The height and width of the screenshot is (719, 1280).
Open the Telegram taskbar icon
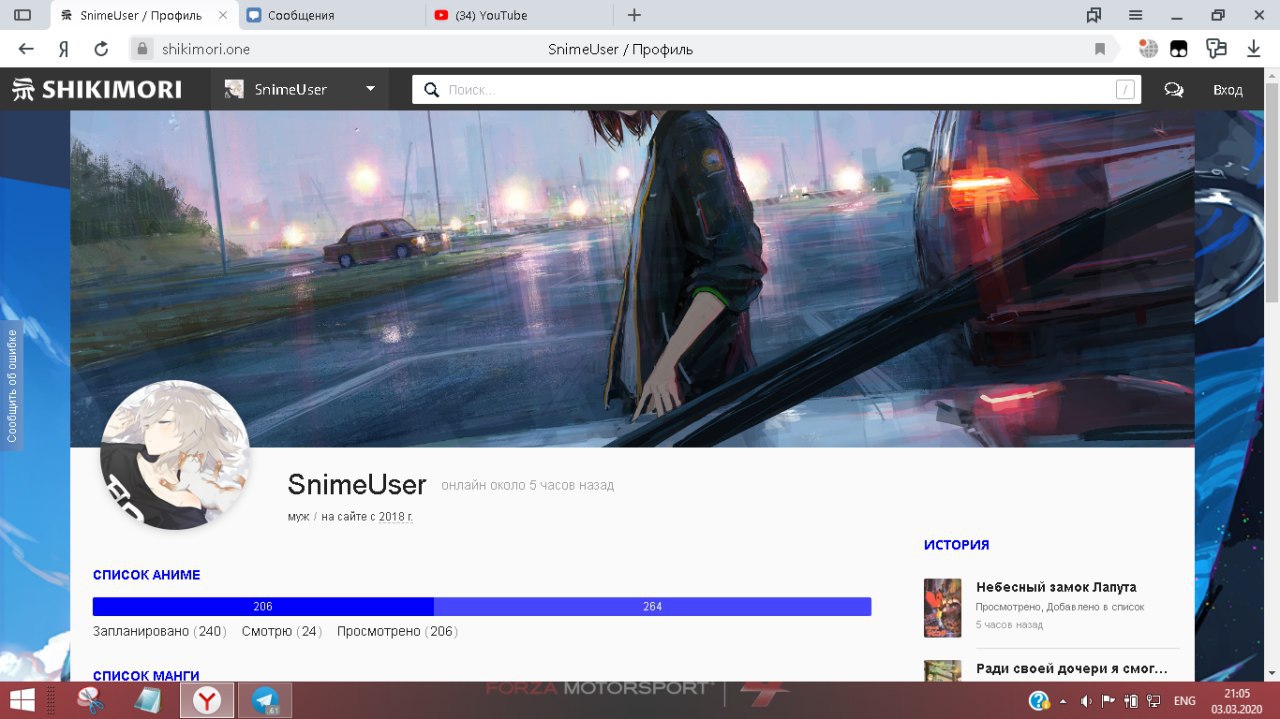(x=265, y=699)
